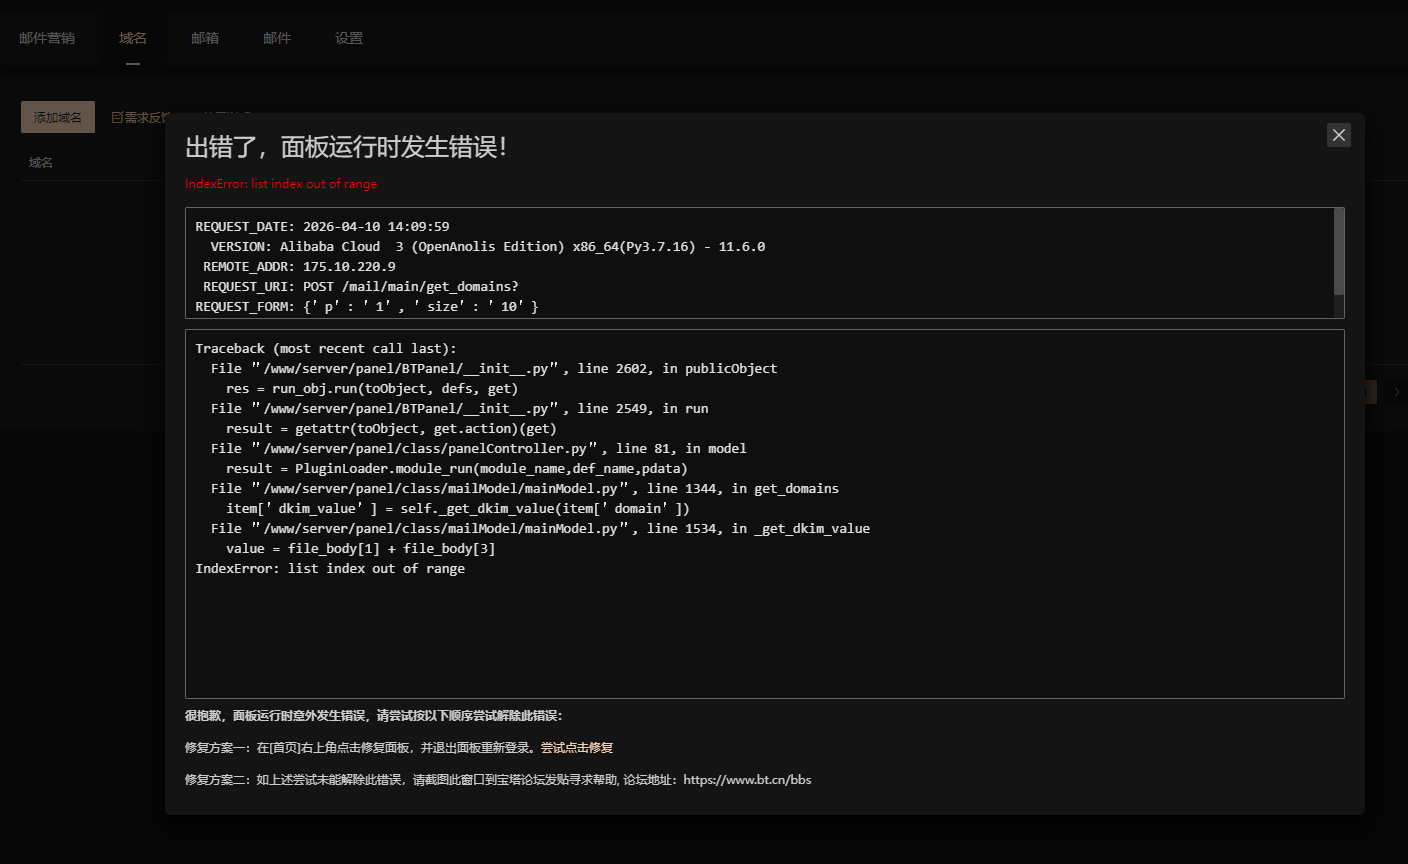
Task: Open the 邮件营销 section in the top bar
Action: coord(47,37)
